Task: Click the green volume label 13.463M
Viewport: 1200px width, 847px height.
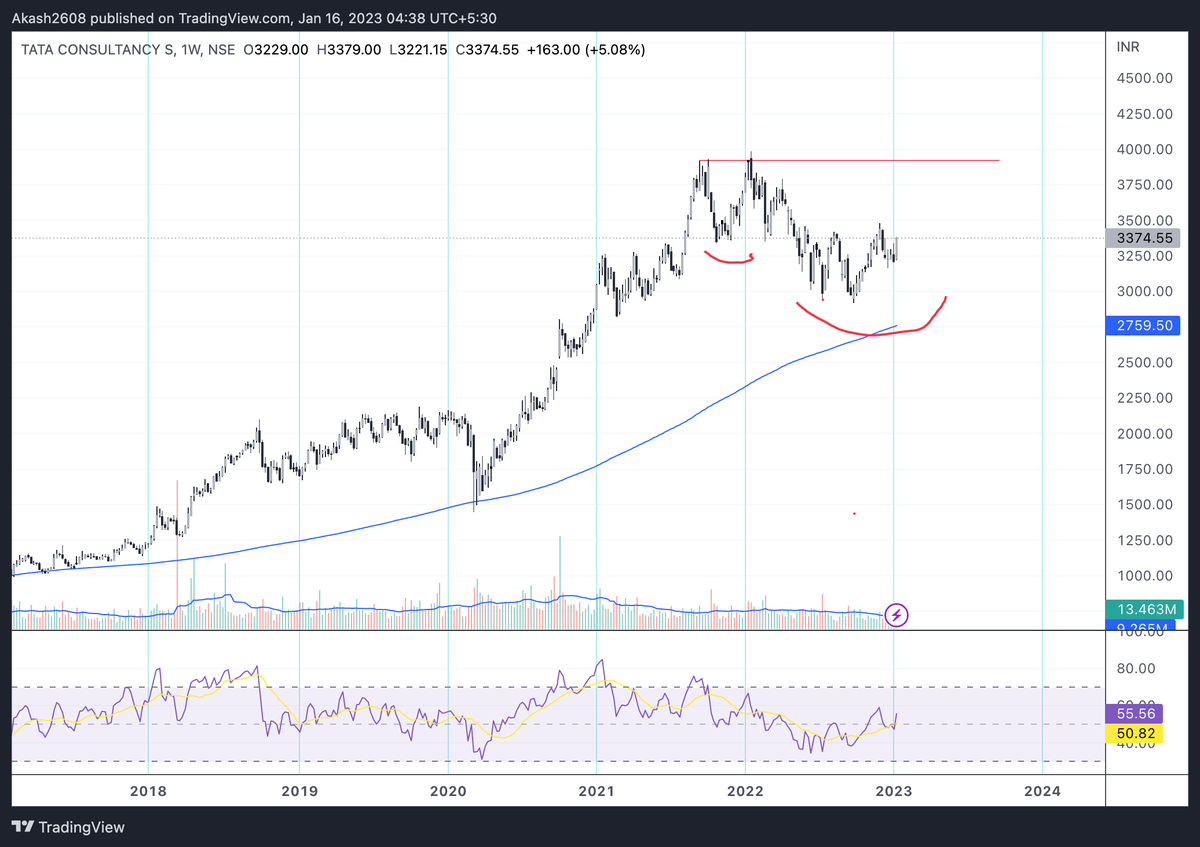Action: pos(1143,608)
